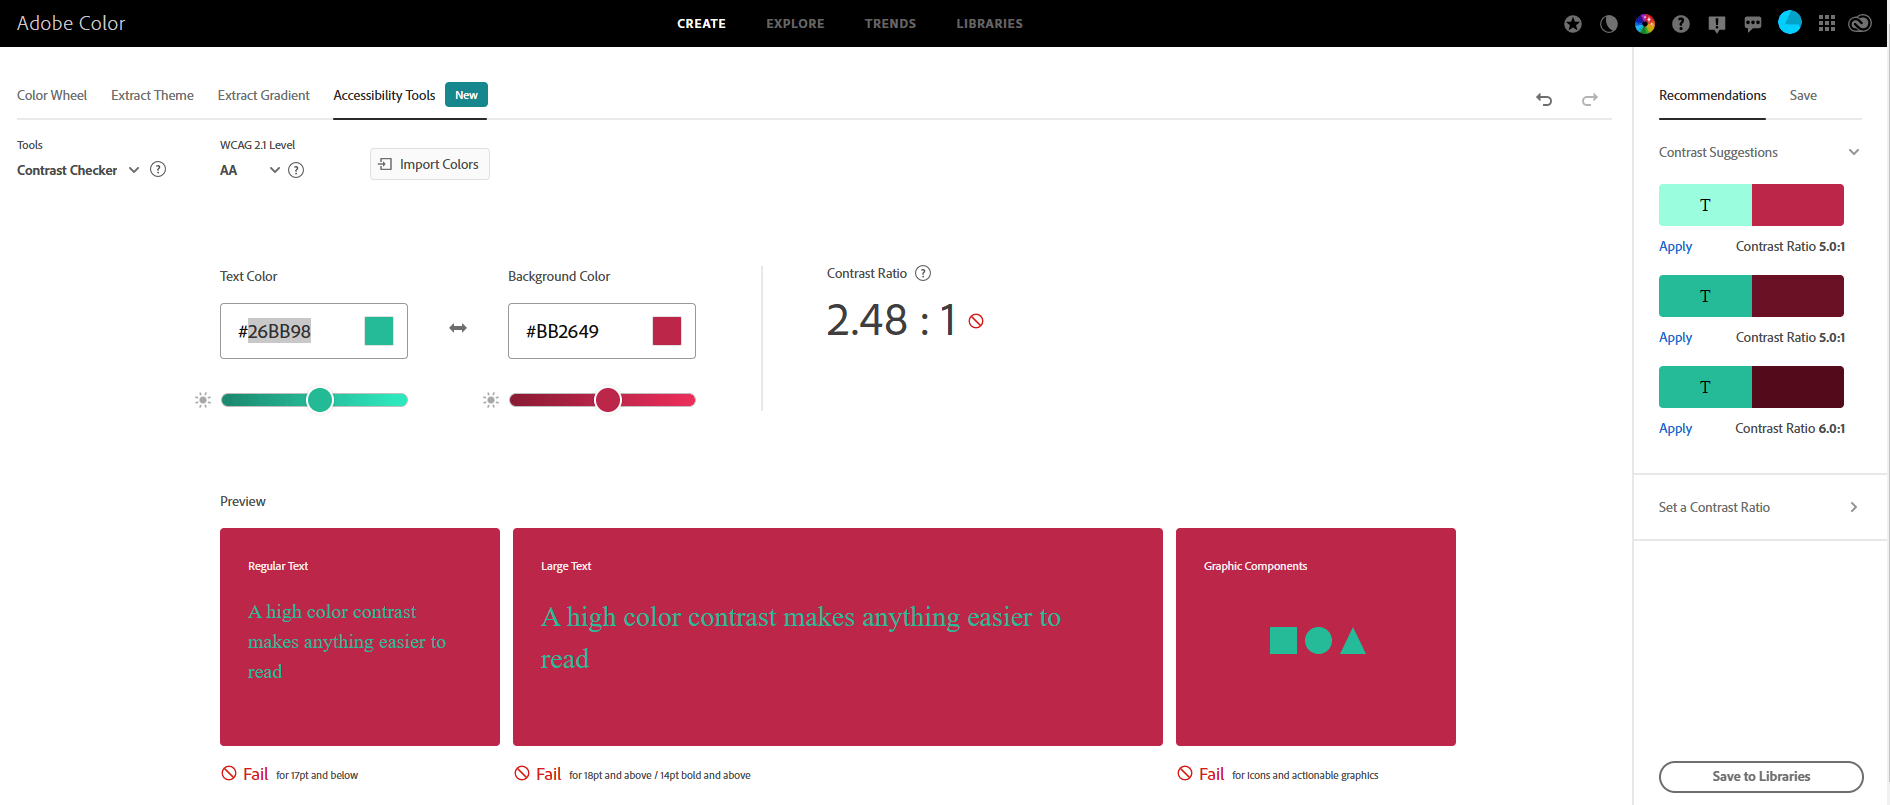
Task: Open the WCAG 2.1 Level AA dropdown
Action: pyautogui.click(x=250, y=170)
